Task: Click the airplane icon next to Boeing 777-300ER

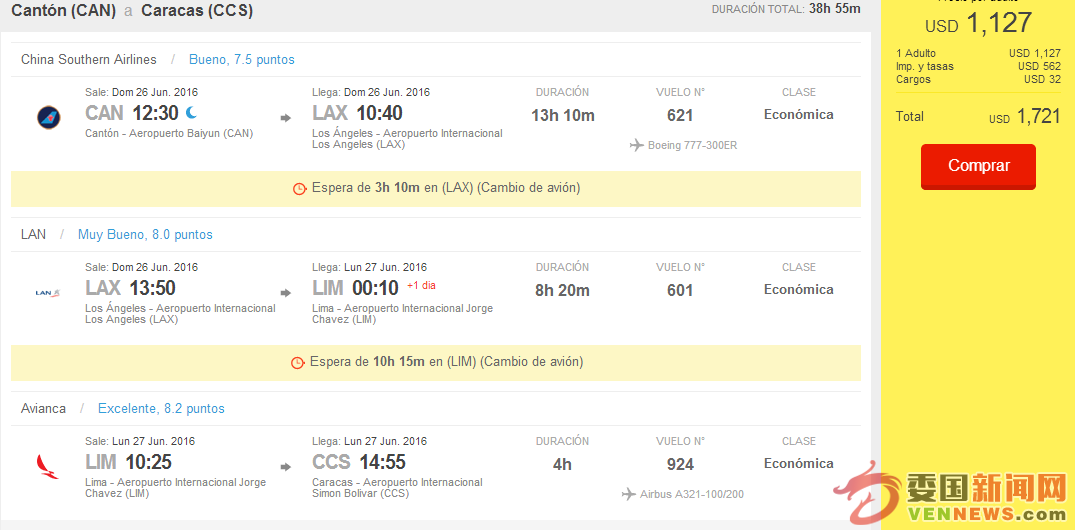Action: click(636, 145)
